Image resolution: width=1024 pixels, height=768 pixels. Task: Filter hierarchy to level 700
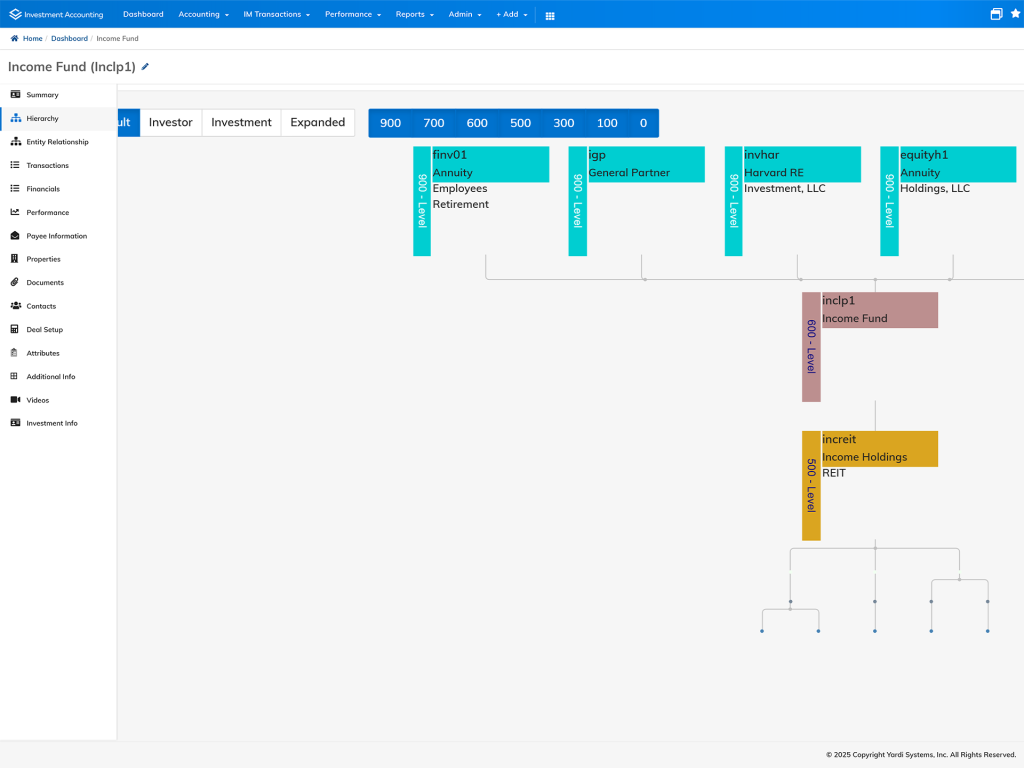coord(434,123)
